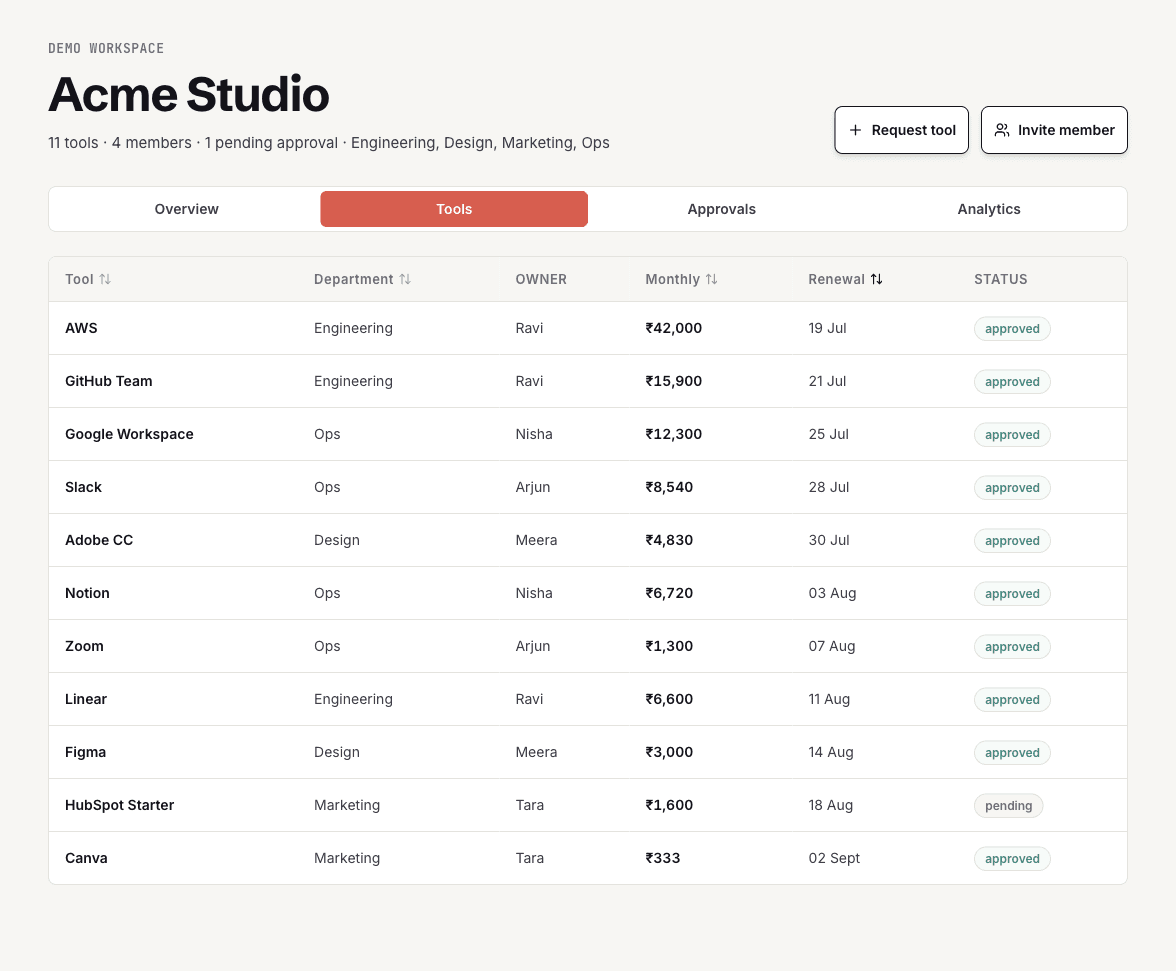Click owner Tara in the Canva row
This screenshot has height=971, width=1176.
tap(530, 859)
